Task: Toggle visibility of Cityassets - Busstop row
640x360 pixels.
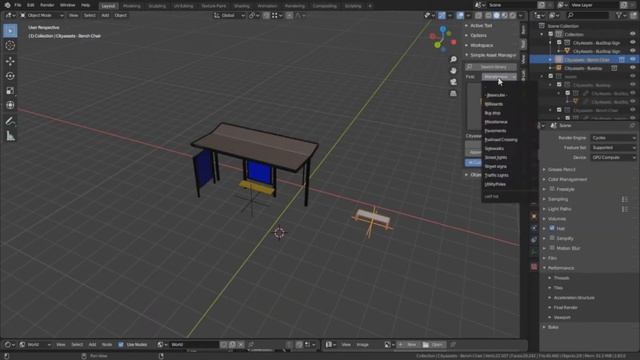Action: tap(632, 68)
